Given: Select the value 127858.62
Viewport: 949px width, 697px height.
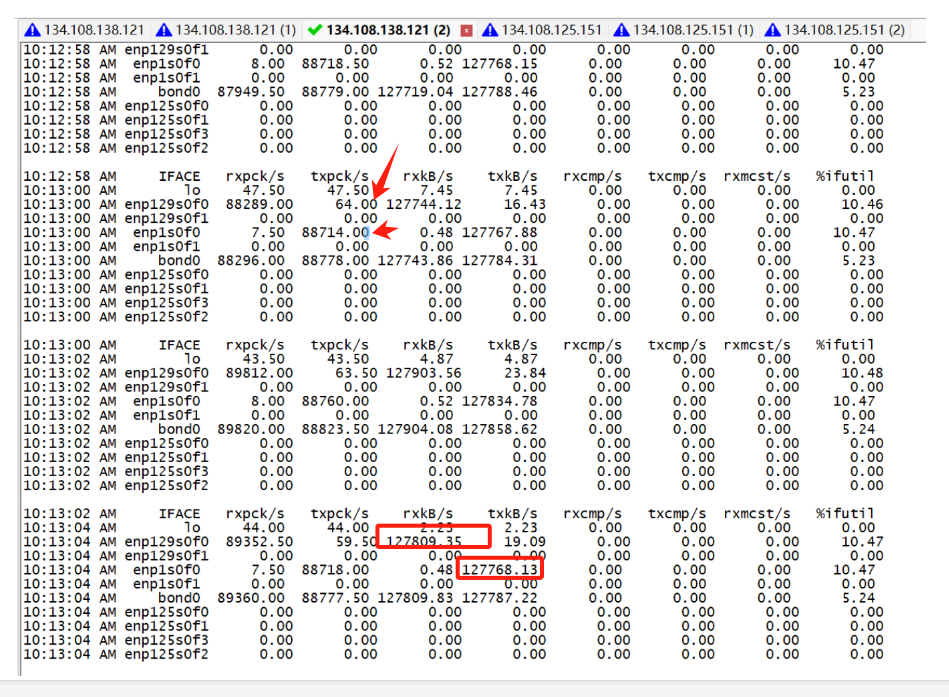Looking at the screenshot, I should pyautogui.click(x=499, y=430).
